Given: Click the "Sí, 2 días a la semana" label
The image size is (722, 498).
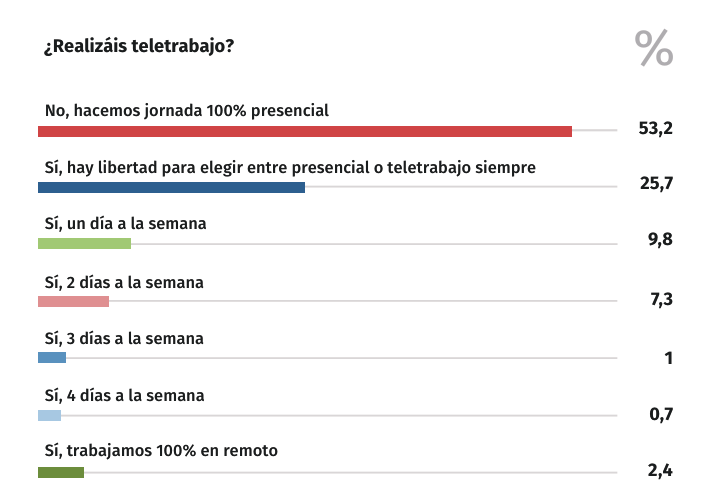Looking at the screenshot, I should [x=125, y=282].
